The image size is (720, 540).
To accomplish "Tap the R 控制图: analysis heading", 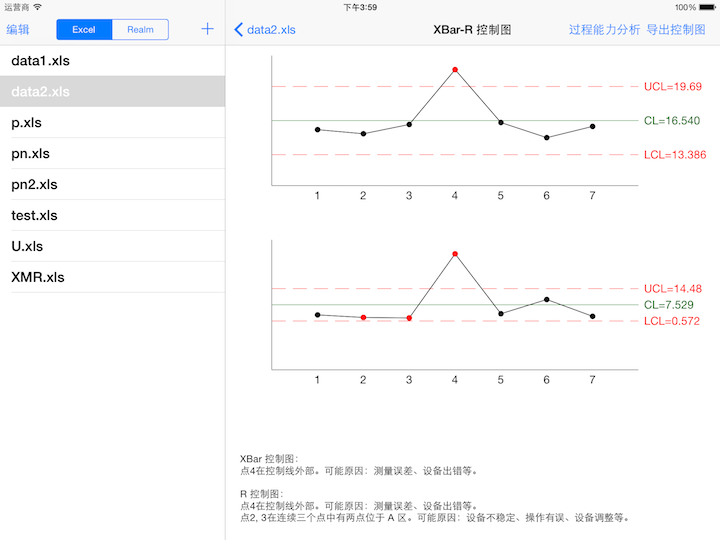I will pos(262,494).
